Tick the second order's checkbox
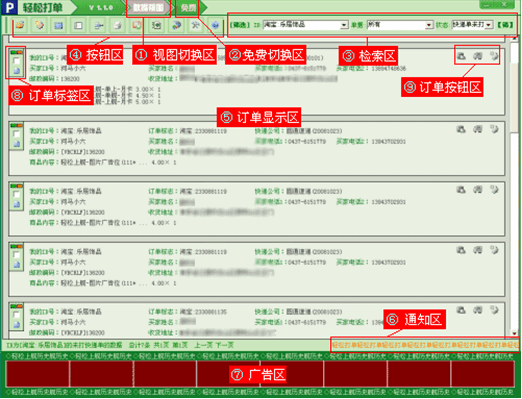 [x=16, y=134]
